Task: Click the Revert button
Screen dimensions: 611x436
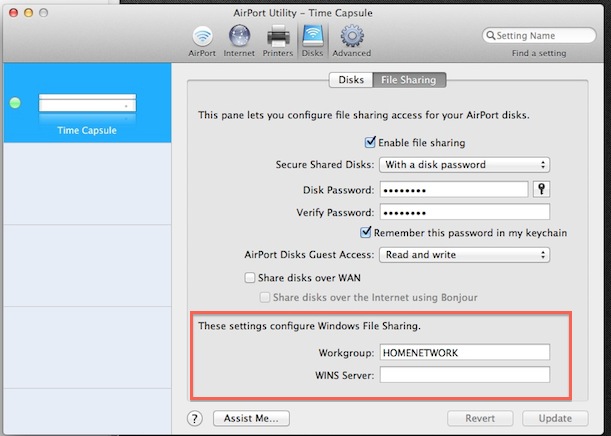Action: pos(480,418)
